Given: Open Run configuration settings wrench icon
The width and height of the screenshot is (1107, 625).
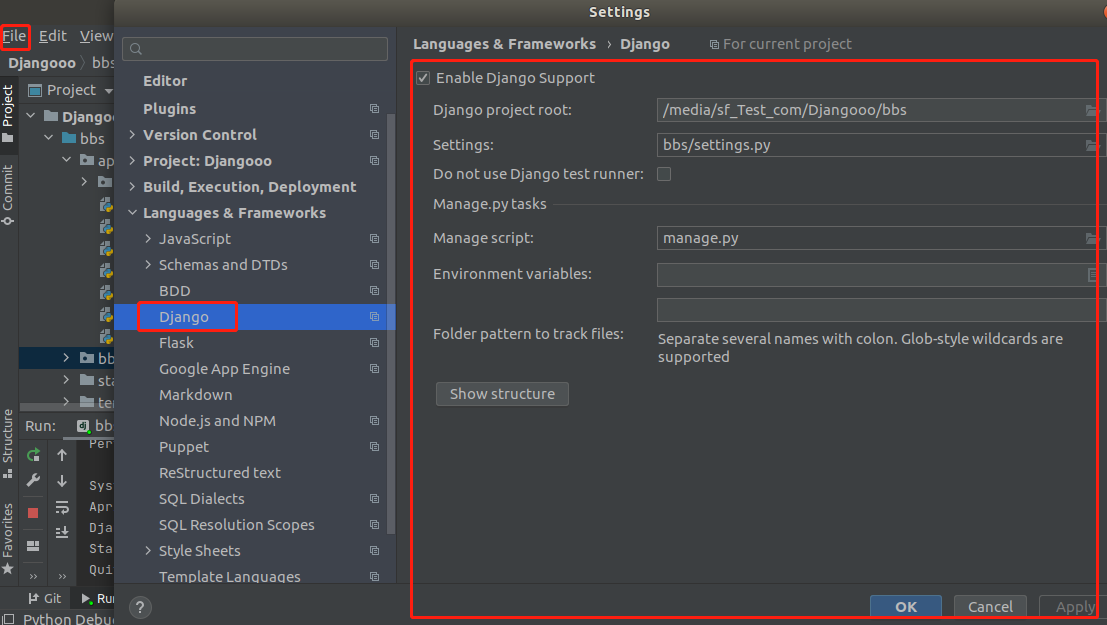Looking at the screenshot, I should coord(33,480).
